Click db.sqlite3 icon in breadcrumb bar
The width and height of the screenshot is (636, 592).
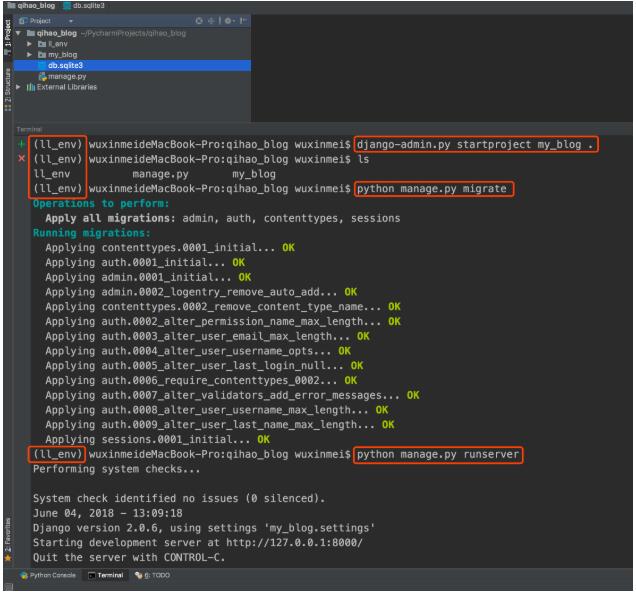coord(67,6)
